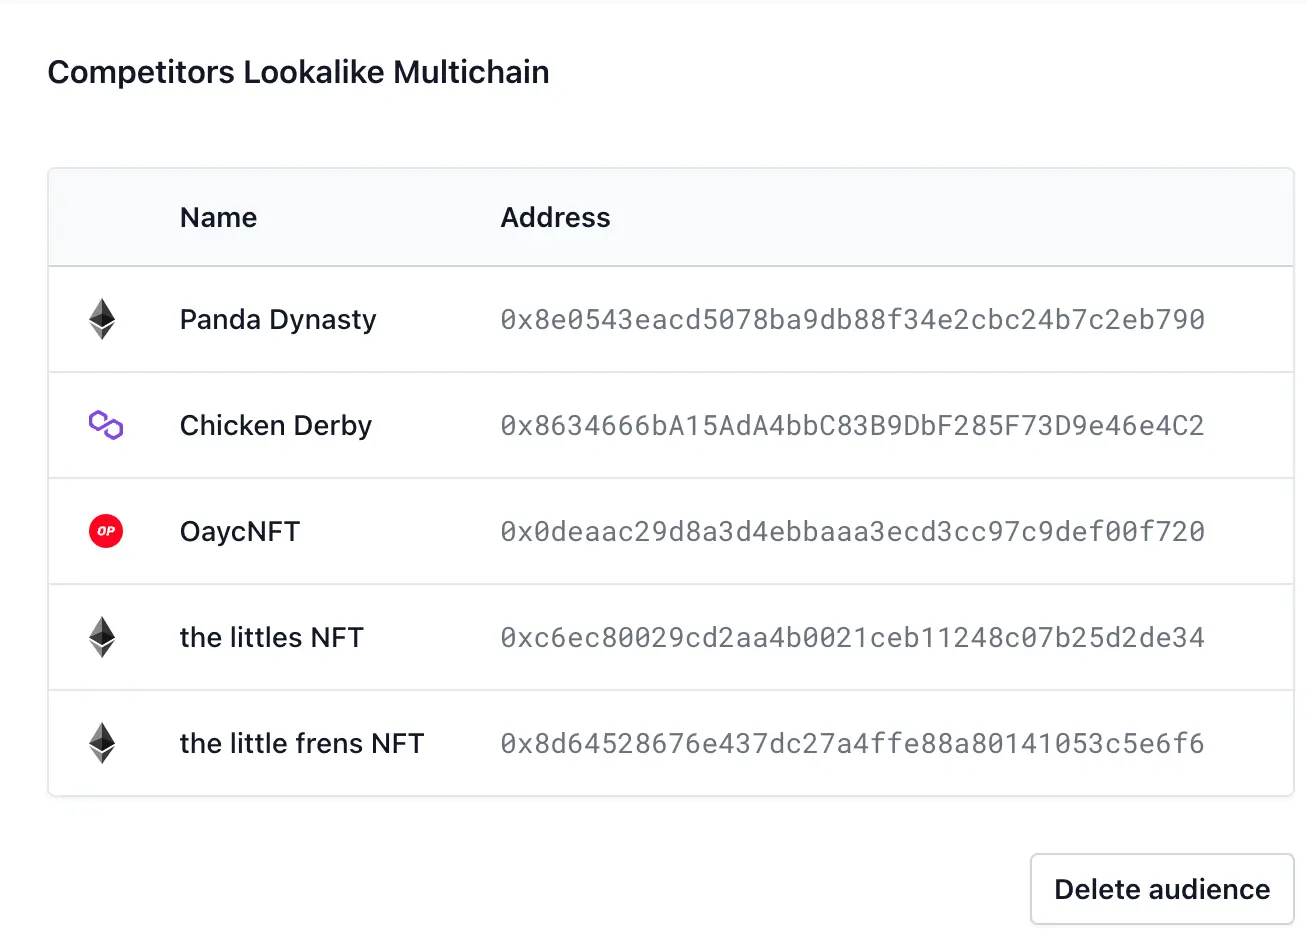
Task: Click the Name column header
Action: click(x=218, y=218)
